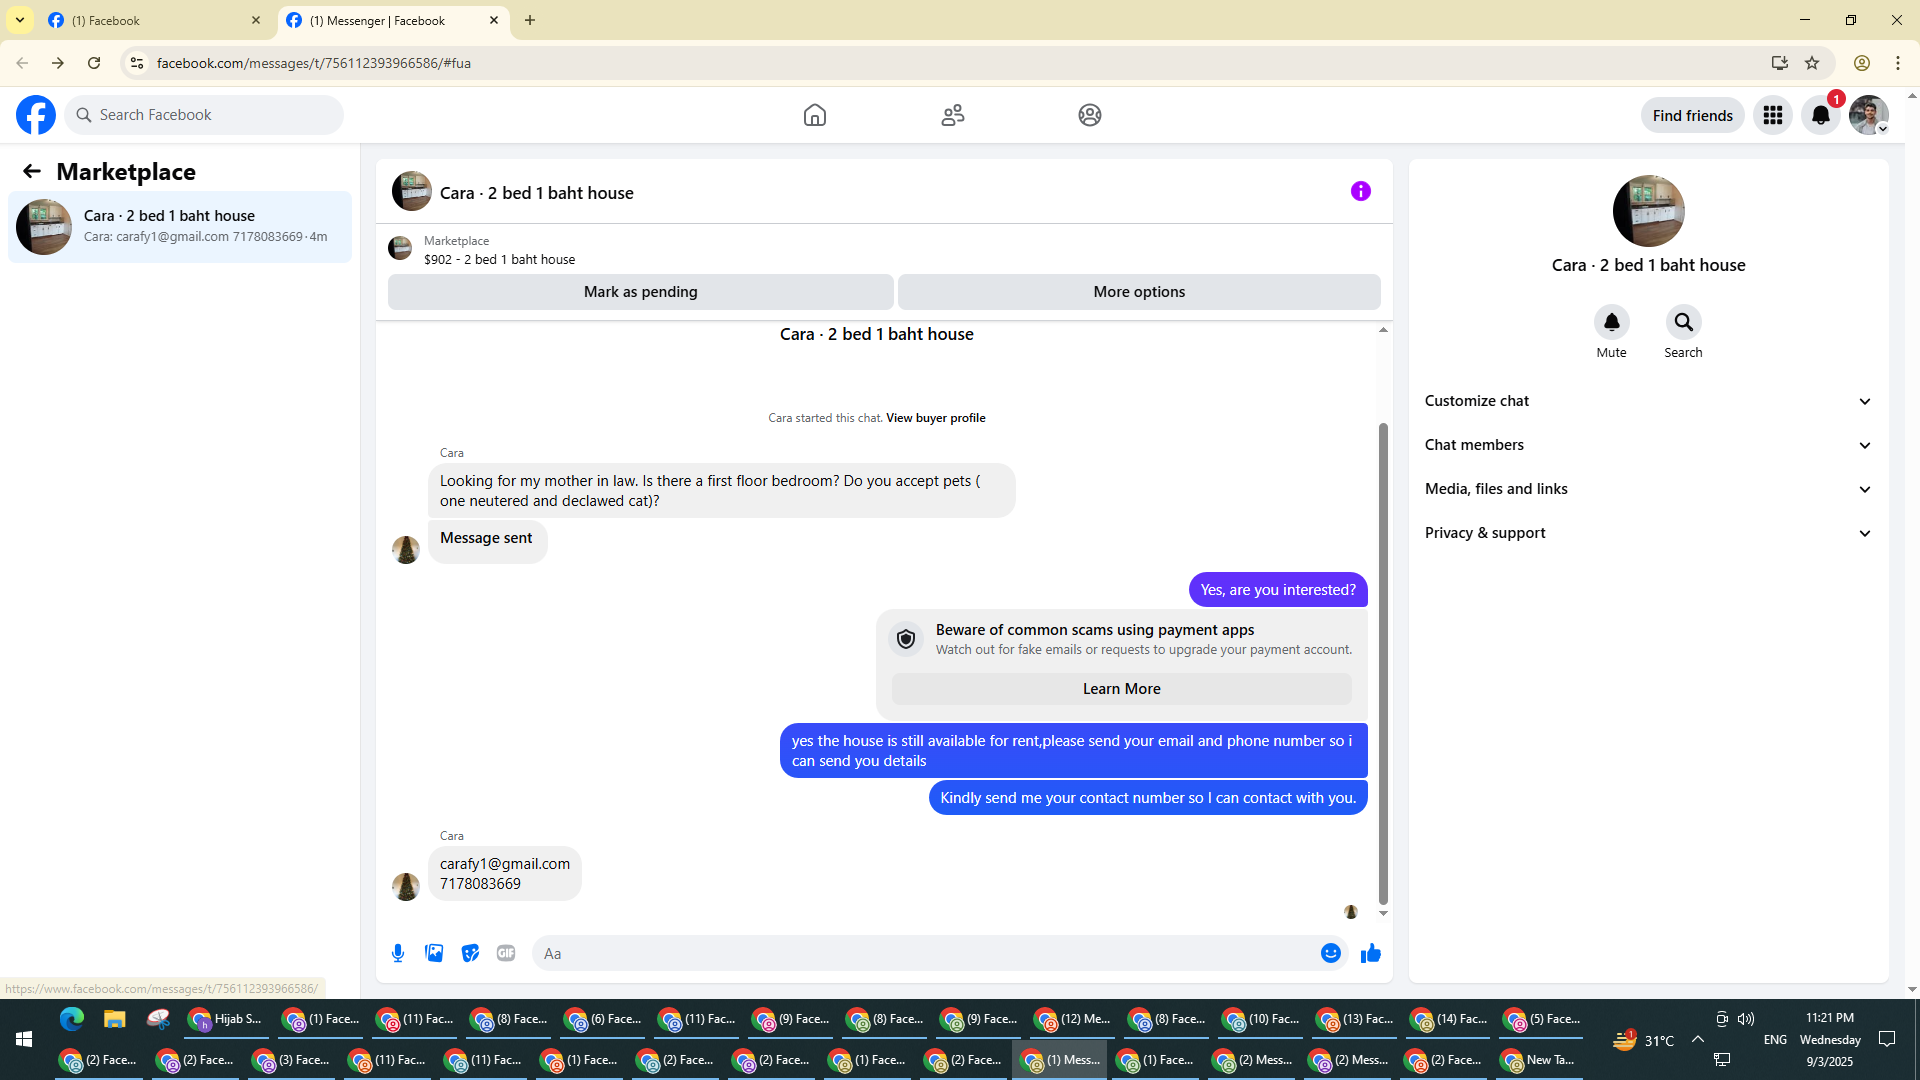This screenshot has height=1080, width=1920.
Task: Open conversation information icon
Action: tap(1361, 191)
